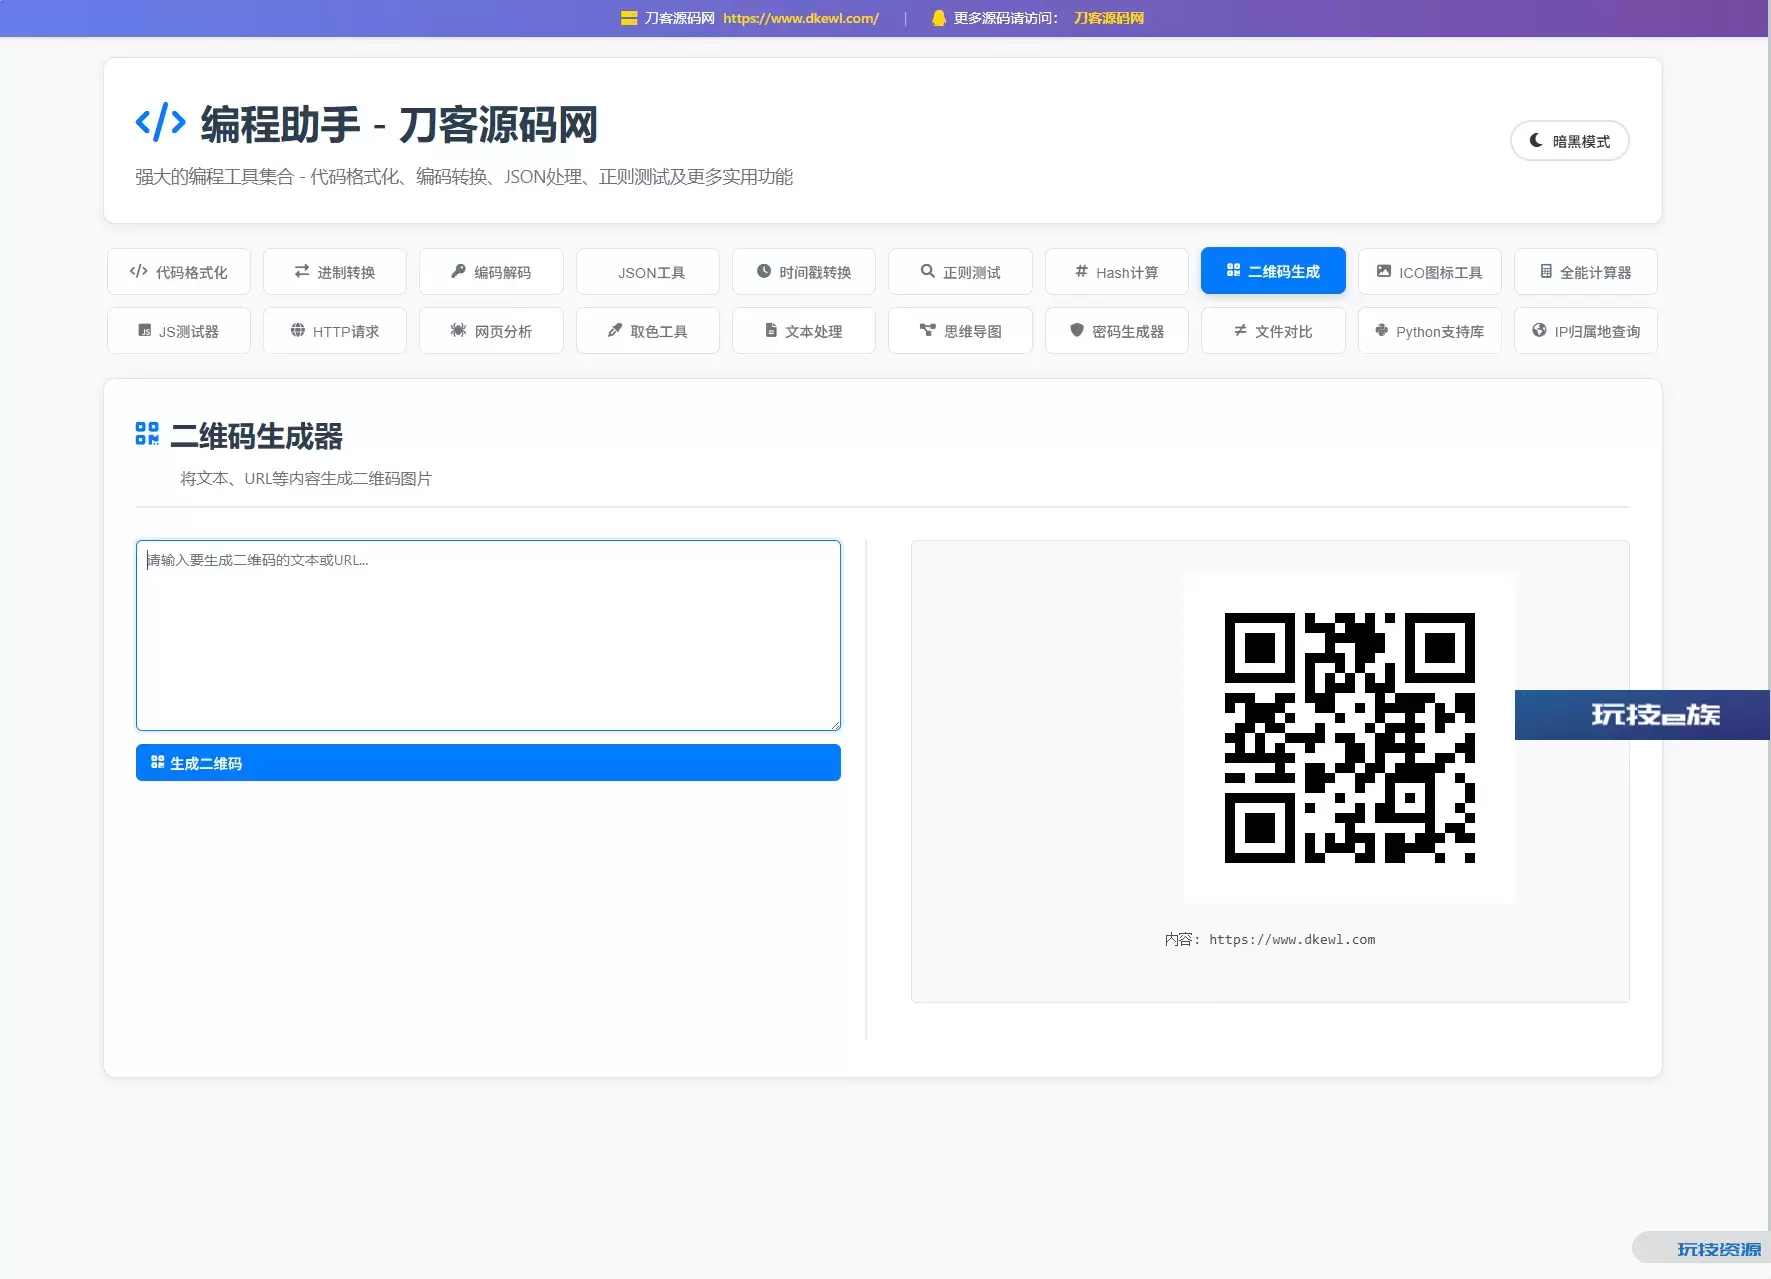1771x1279 pixels.
Task: Click the spider icon on 网页分析
Action: click(x=458, y=330)
